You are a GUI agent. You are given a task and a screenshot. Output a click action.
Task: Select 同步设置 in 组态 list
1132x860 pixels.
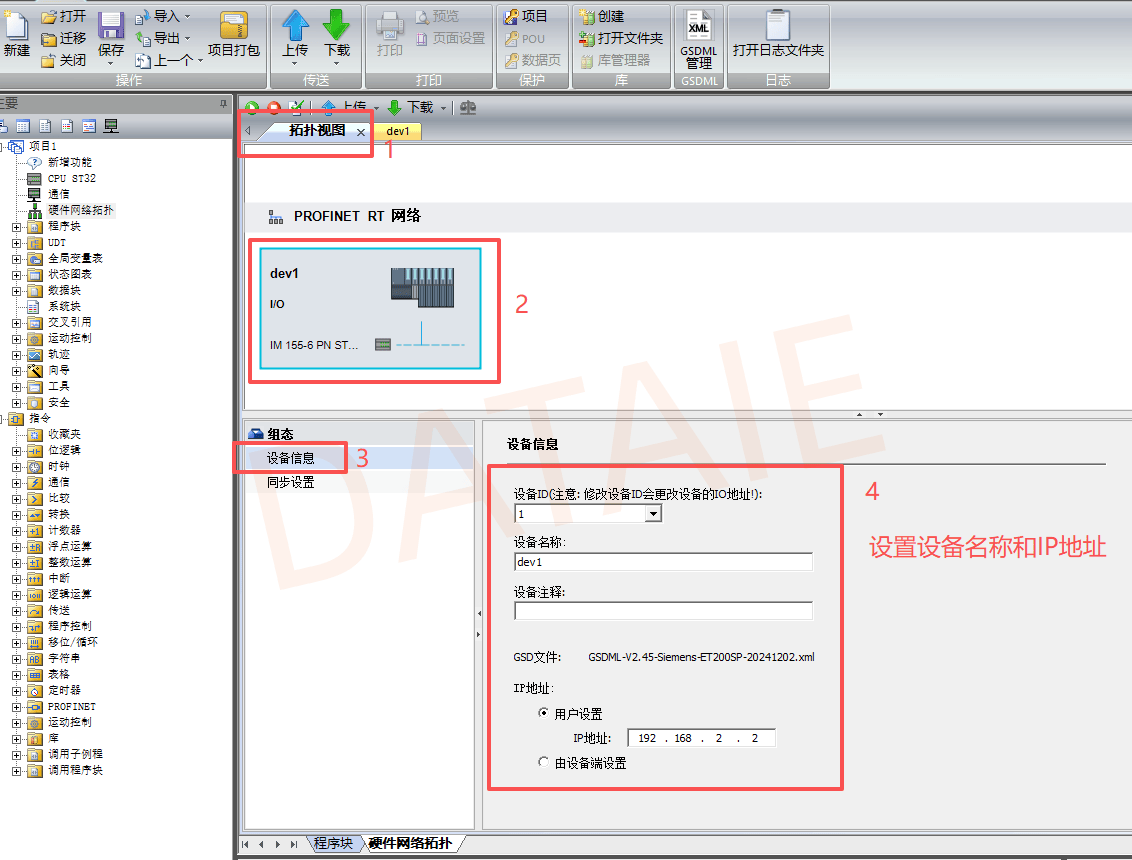(x=290, y=482)
